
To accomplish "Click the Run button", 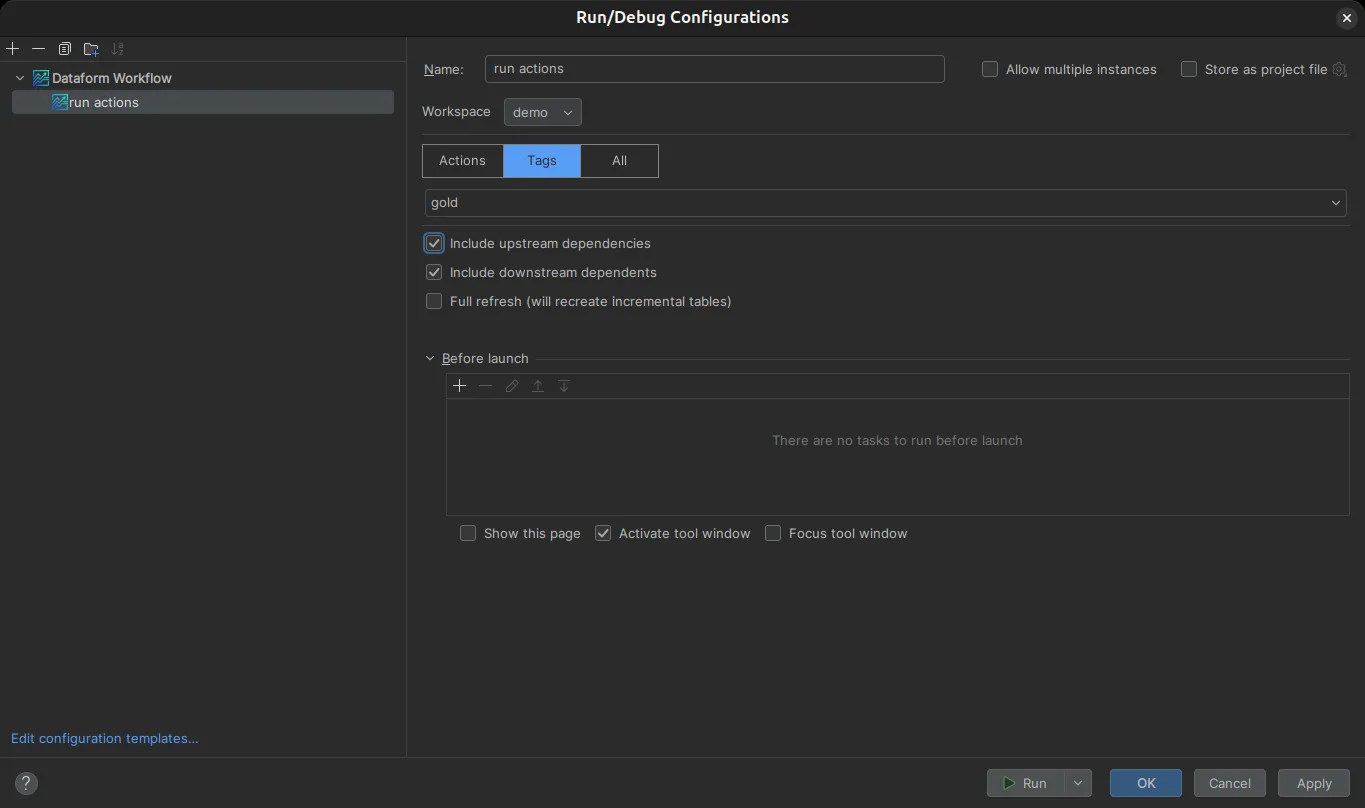I will tap(1025, 783).
